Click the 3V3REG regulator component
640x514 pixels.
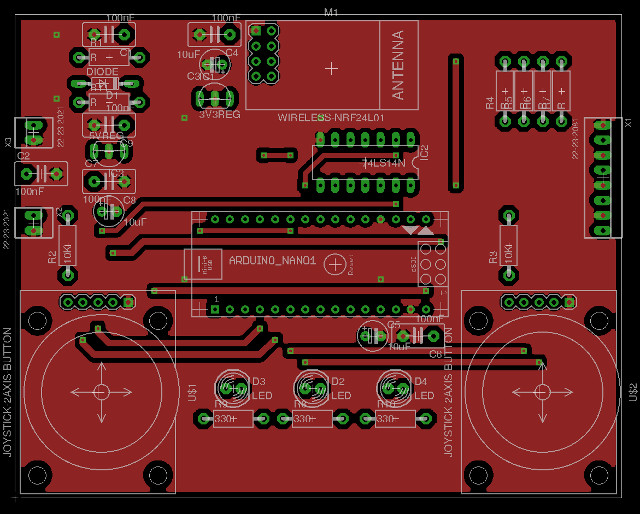pos(213,97)
